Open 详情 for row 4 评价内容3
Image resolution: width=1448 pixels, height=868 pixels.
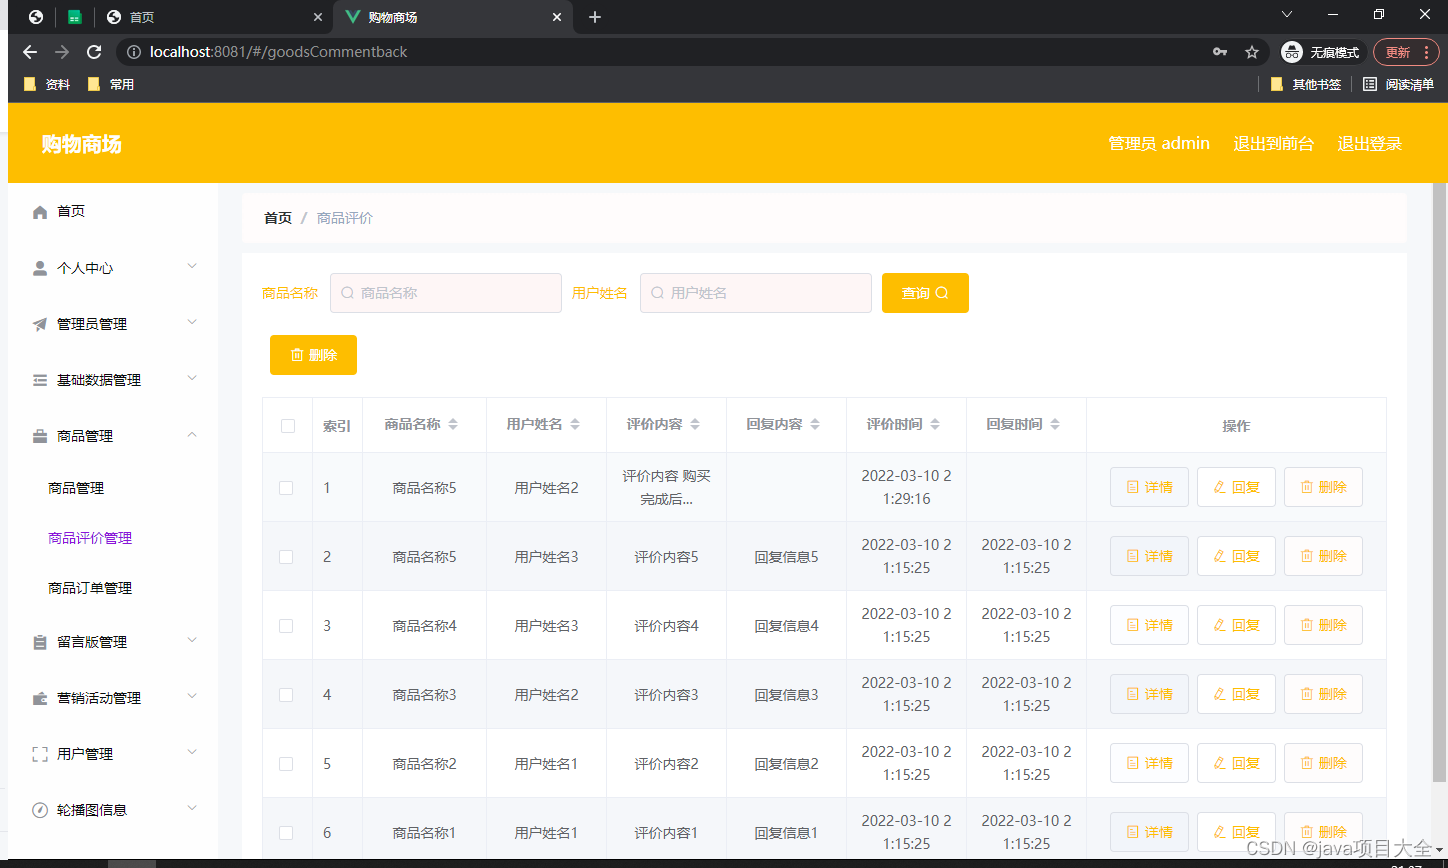tap(1149, 694)
